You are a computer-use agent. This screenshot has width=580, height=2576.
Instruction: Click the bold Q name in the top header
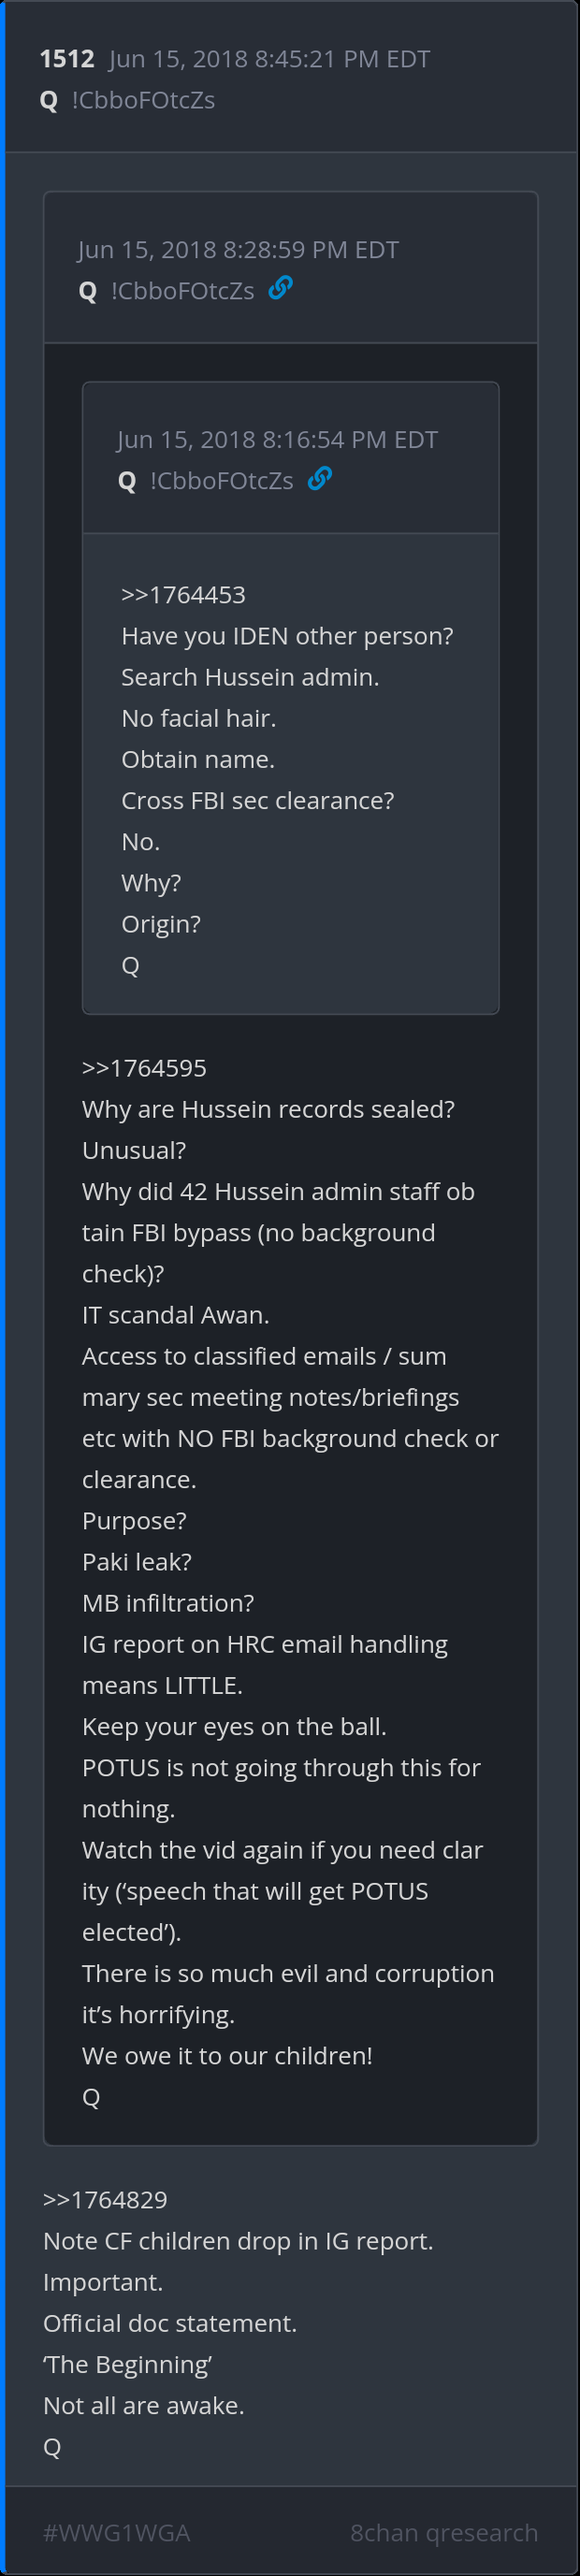[48, 101]
